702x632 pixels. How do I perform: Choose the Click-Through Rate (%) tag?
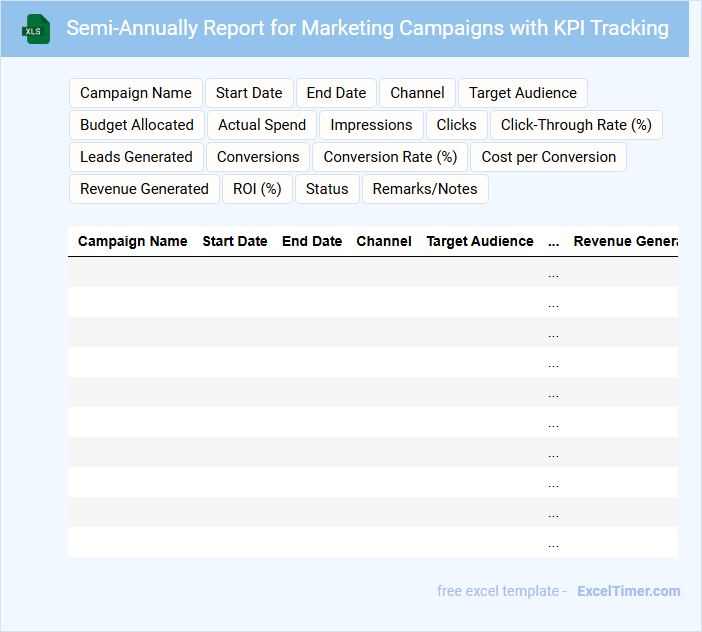[x=576, y=125]
